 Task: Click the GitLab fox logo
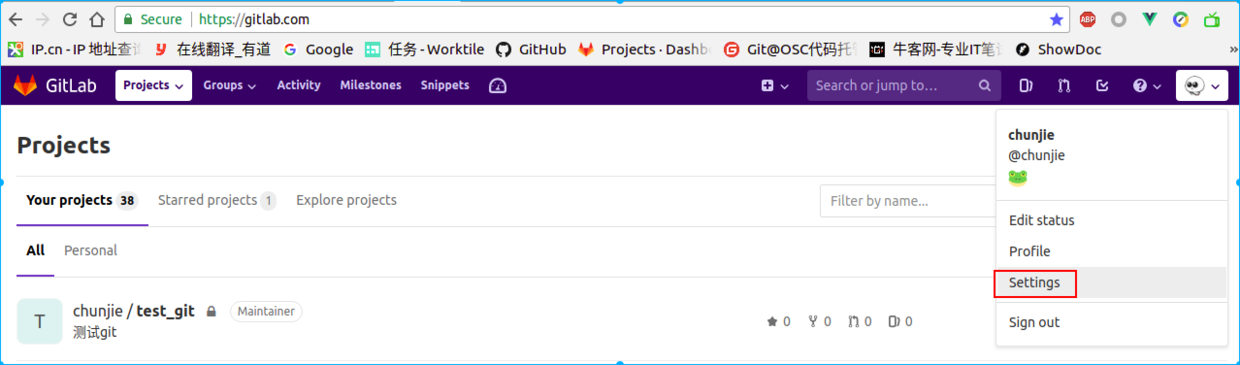(x=25, y=86)
